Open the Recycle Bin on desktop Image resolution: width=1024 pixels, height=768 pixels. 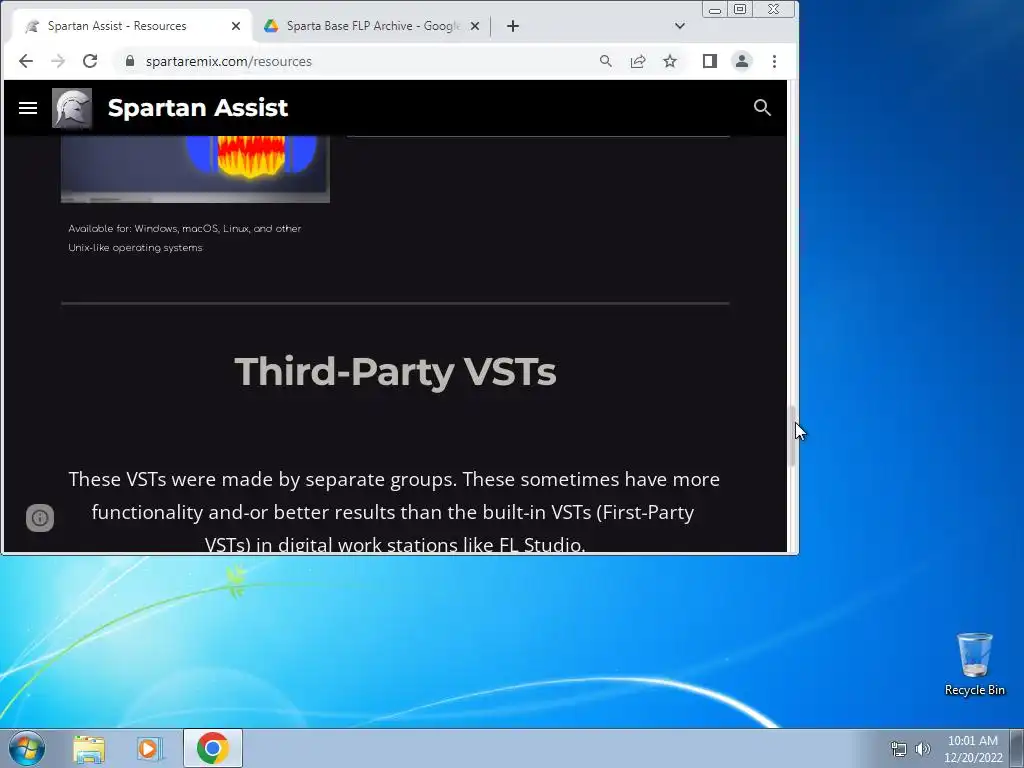974,664
